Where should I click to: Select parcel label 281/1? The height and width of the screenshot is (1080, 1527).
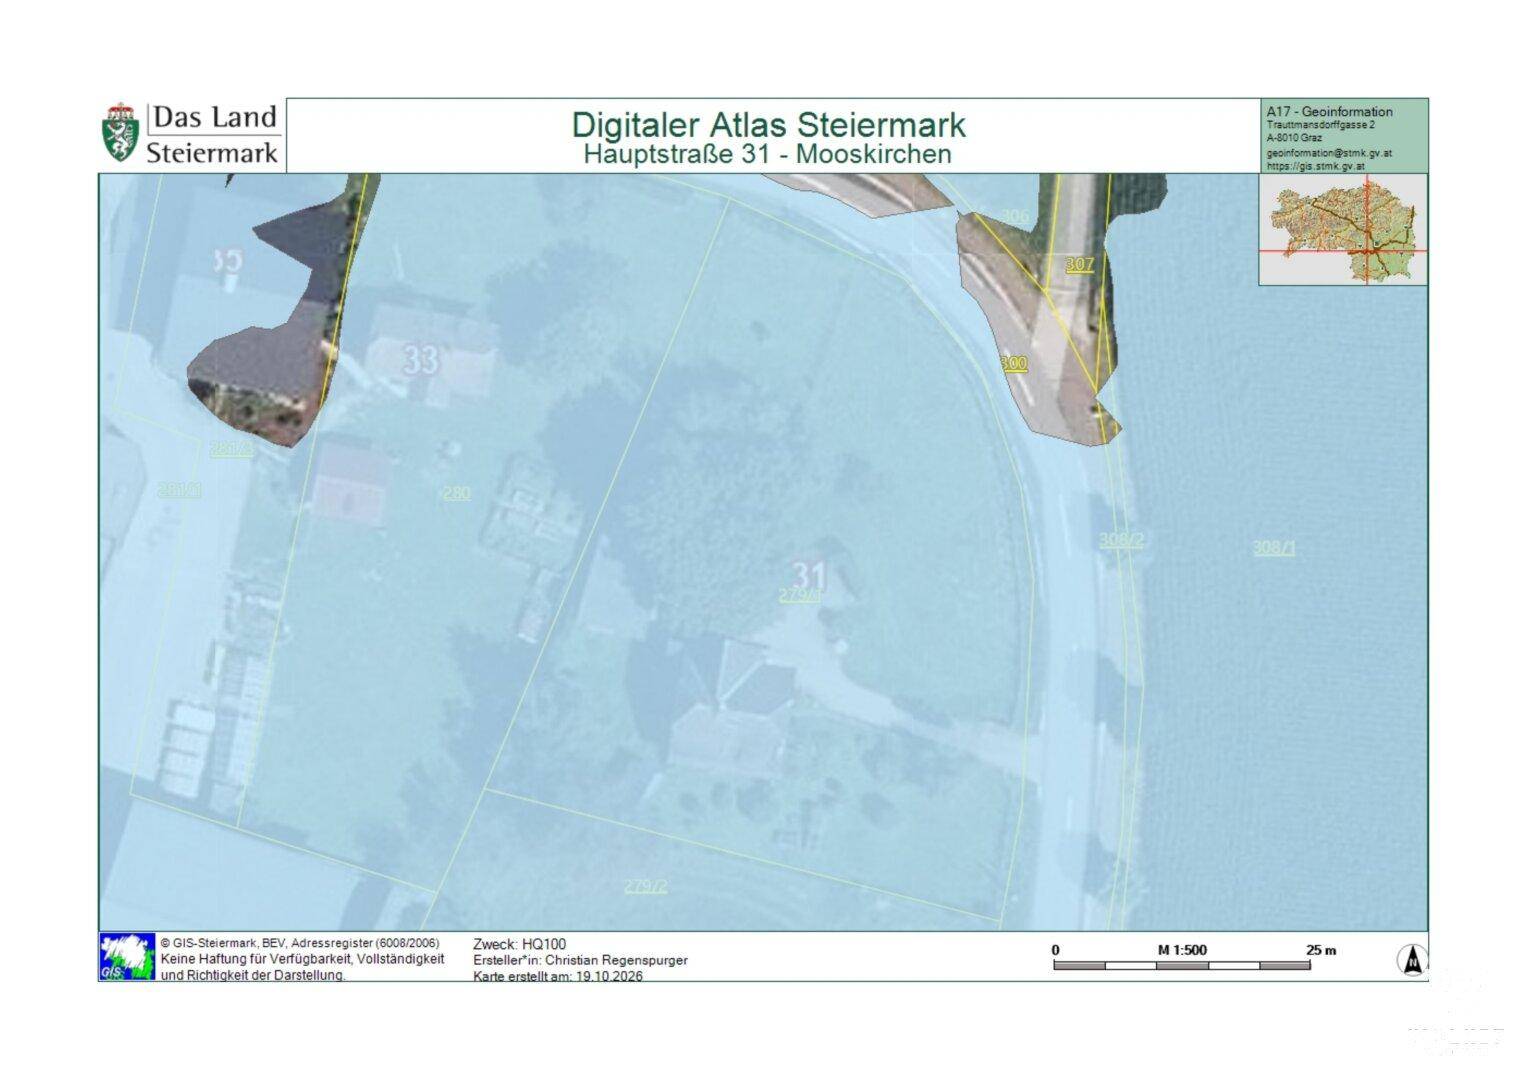click(x=180, y=490)
